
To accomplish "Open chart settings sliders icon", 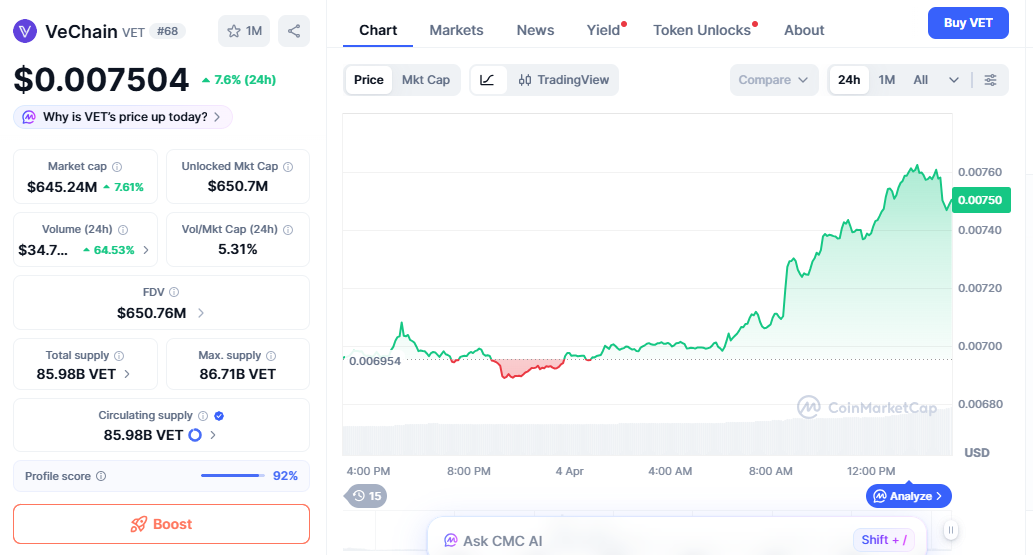I will (x=990, y=80).
